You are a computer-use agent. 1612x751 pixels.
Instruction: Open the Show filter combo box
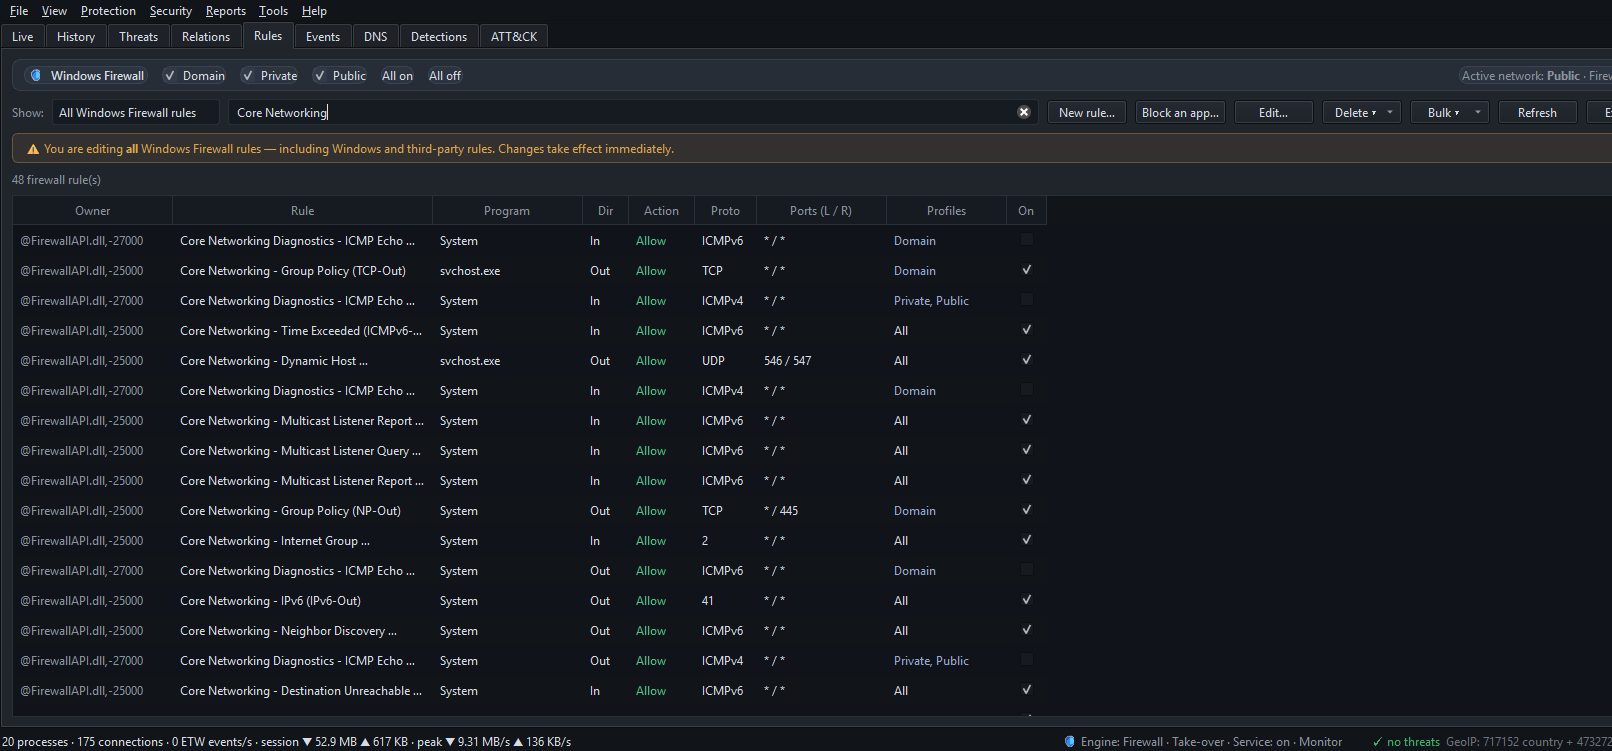click(136, 112)
